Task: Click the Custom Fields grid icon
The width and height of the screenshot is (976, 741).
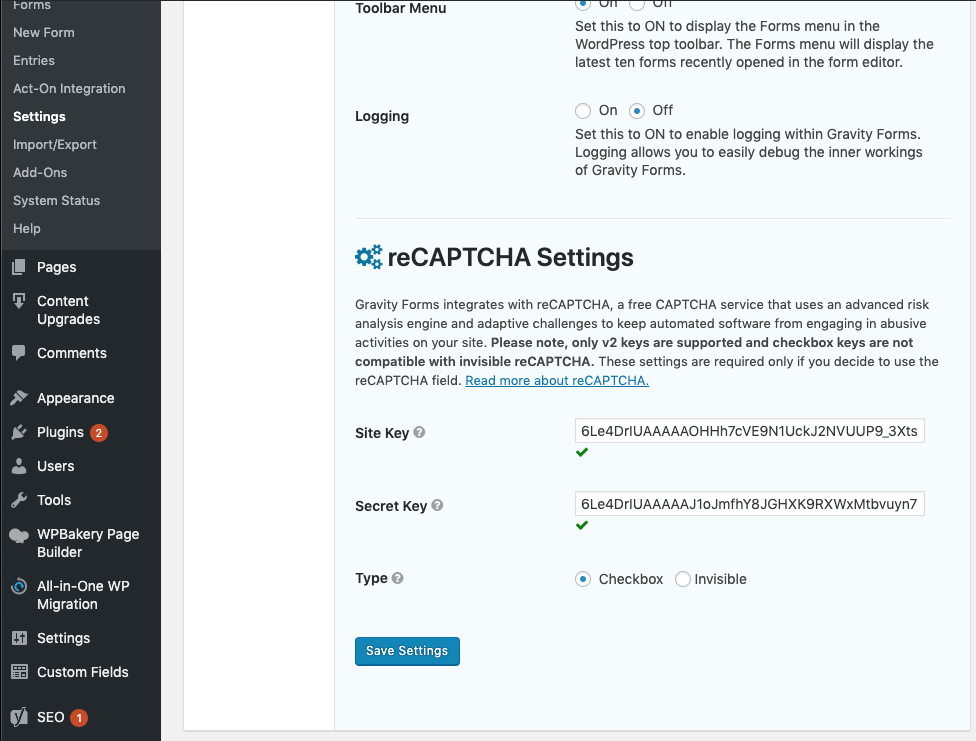Action: (x=19, y=672)
